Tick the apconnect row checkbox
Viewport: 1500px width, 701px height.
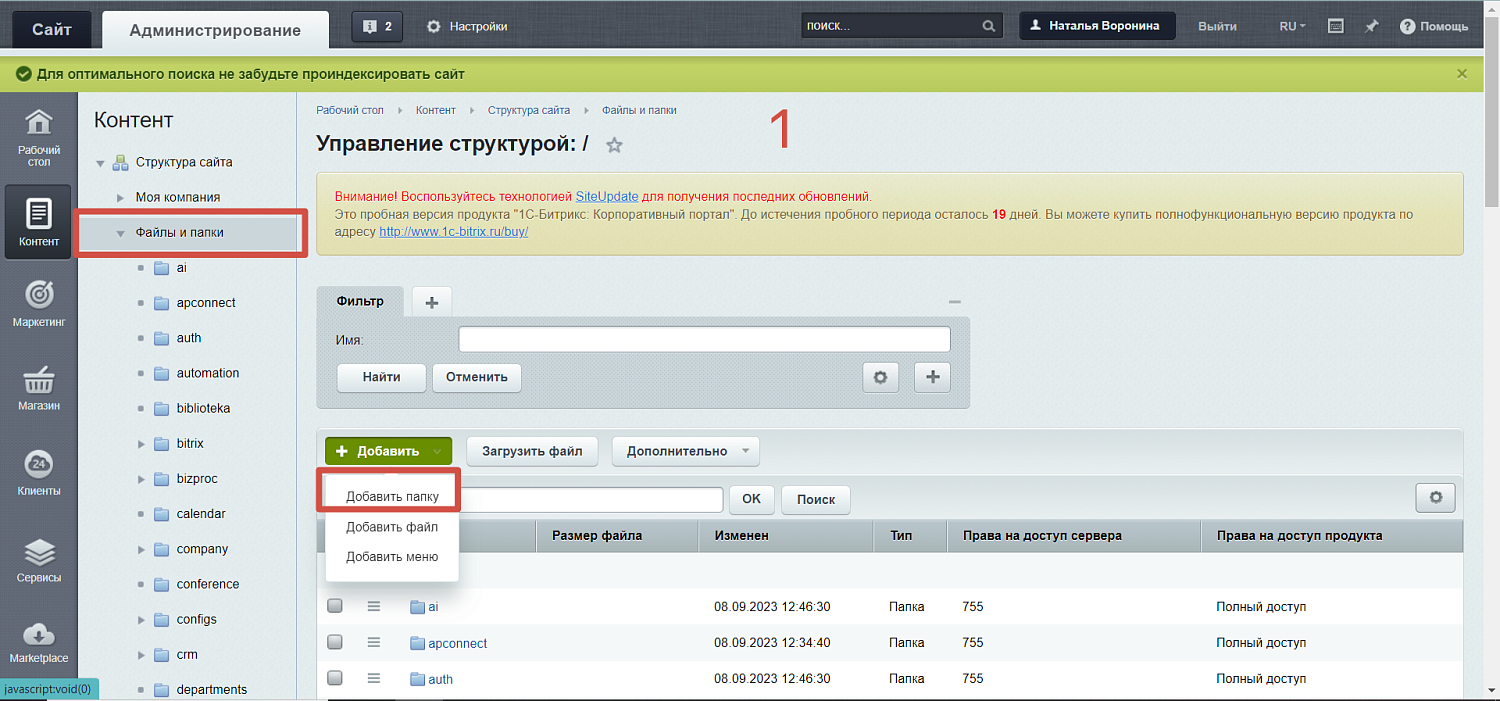[x=335, y=642]
